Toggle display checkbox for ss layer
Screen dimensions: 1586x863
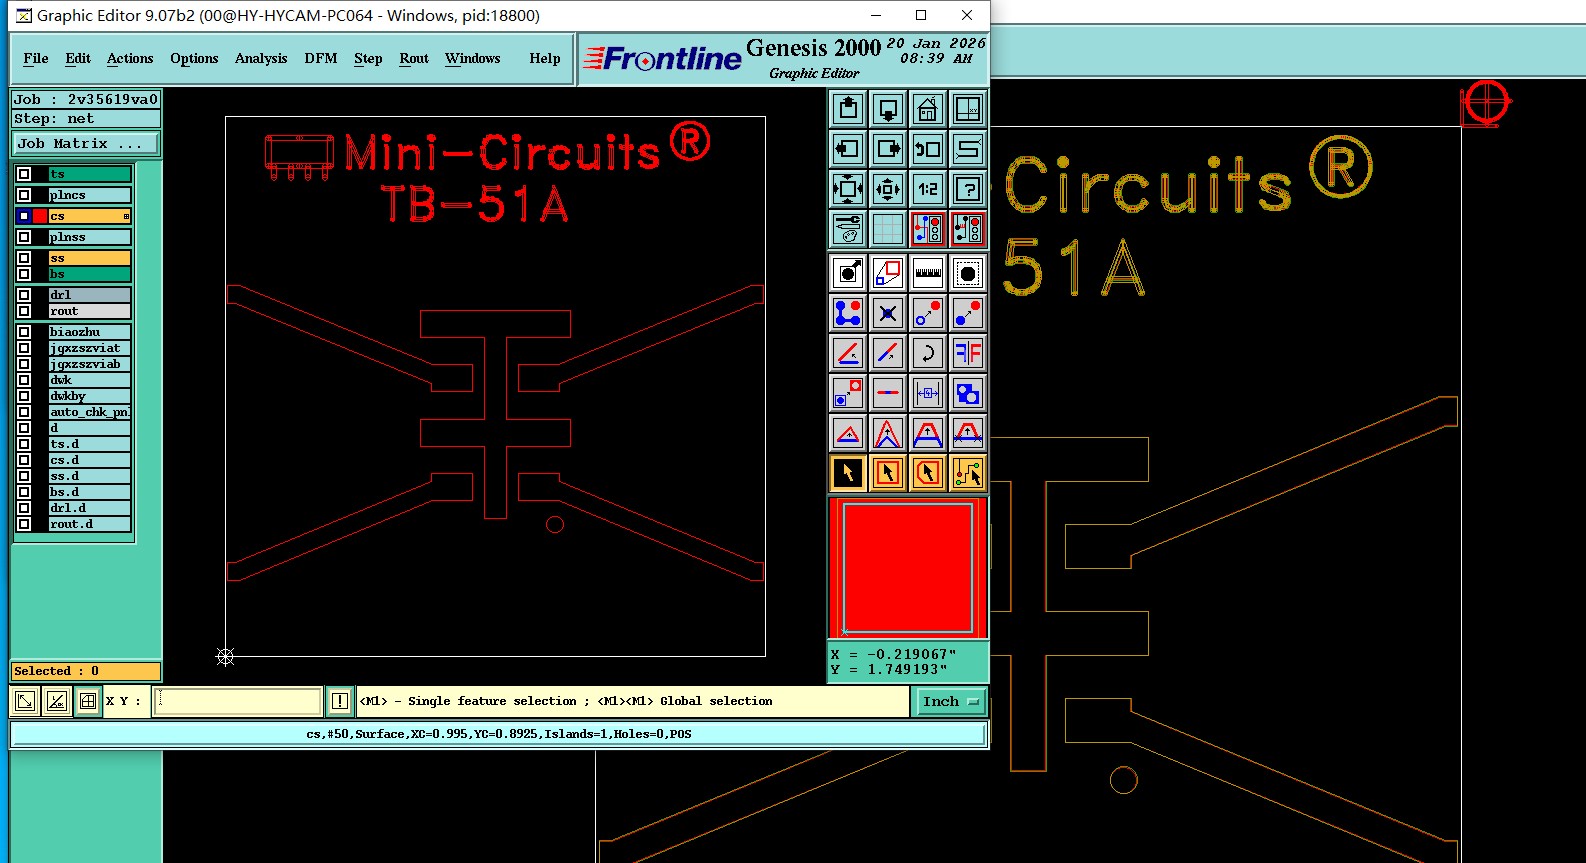24,258
